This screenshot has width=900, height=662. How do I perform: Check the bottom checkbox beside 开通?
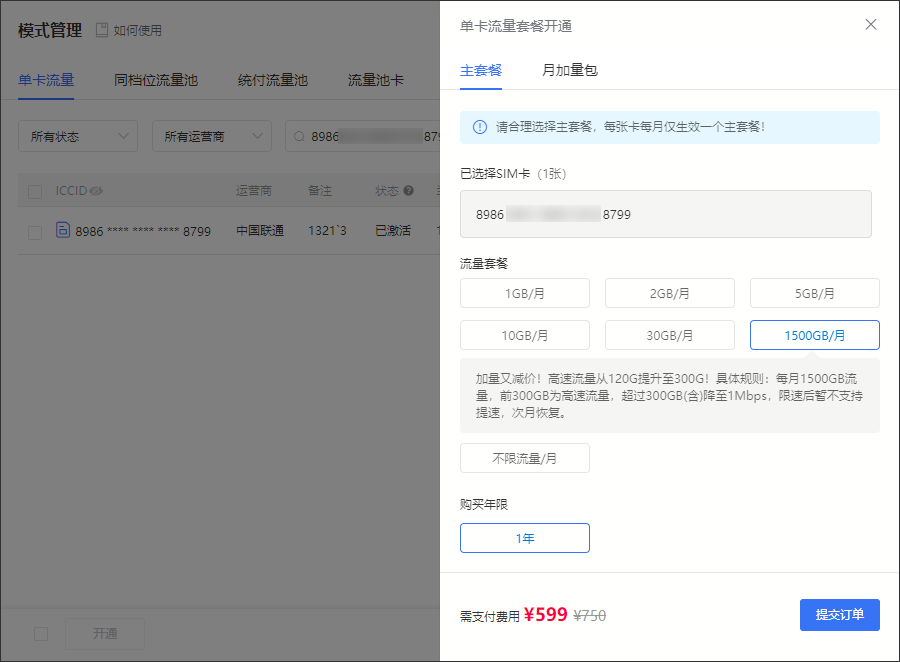click(x=41, y=634)
